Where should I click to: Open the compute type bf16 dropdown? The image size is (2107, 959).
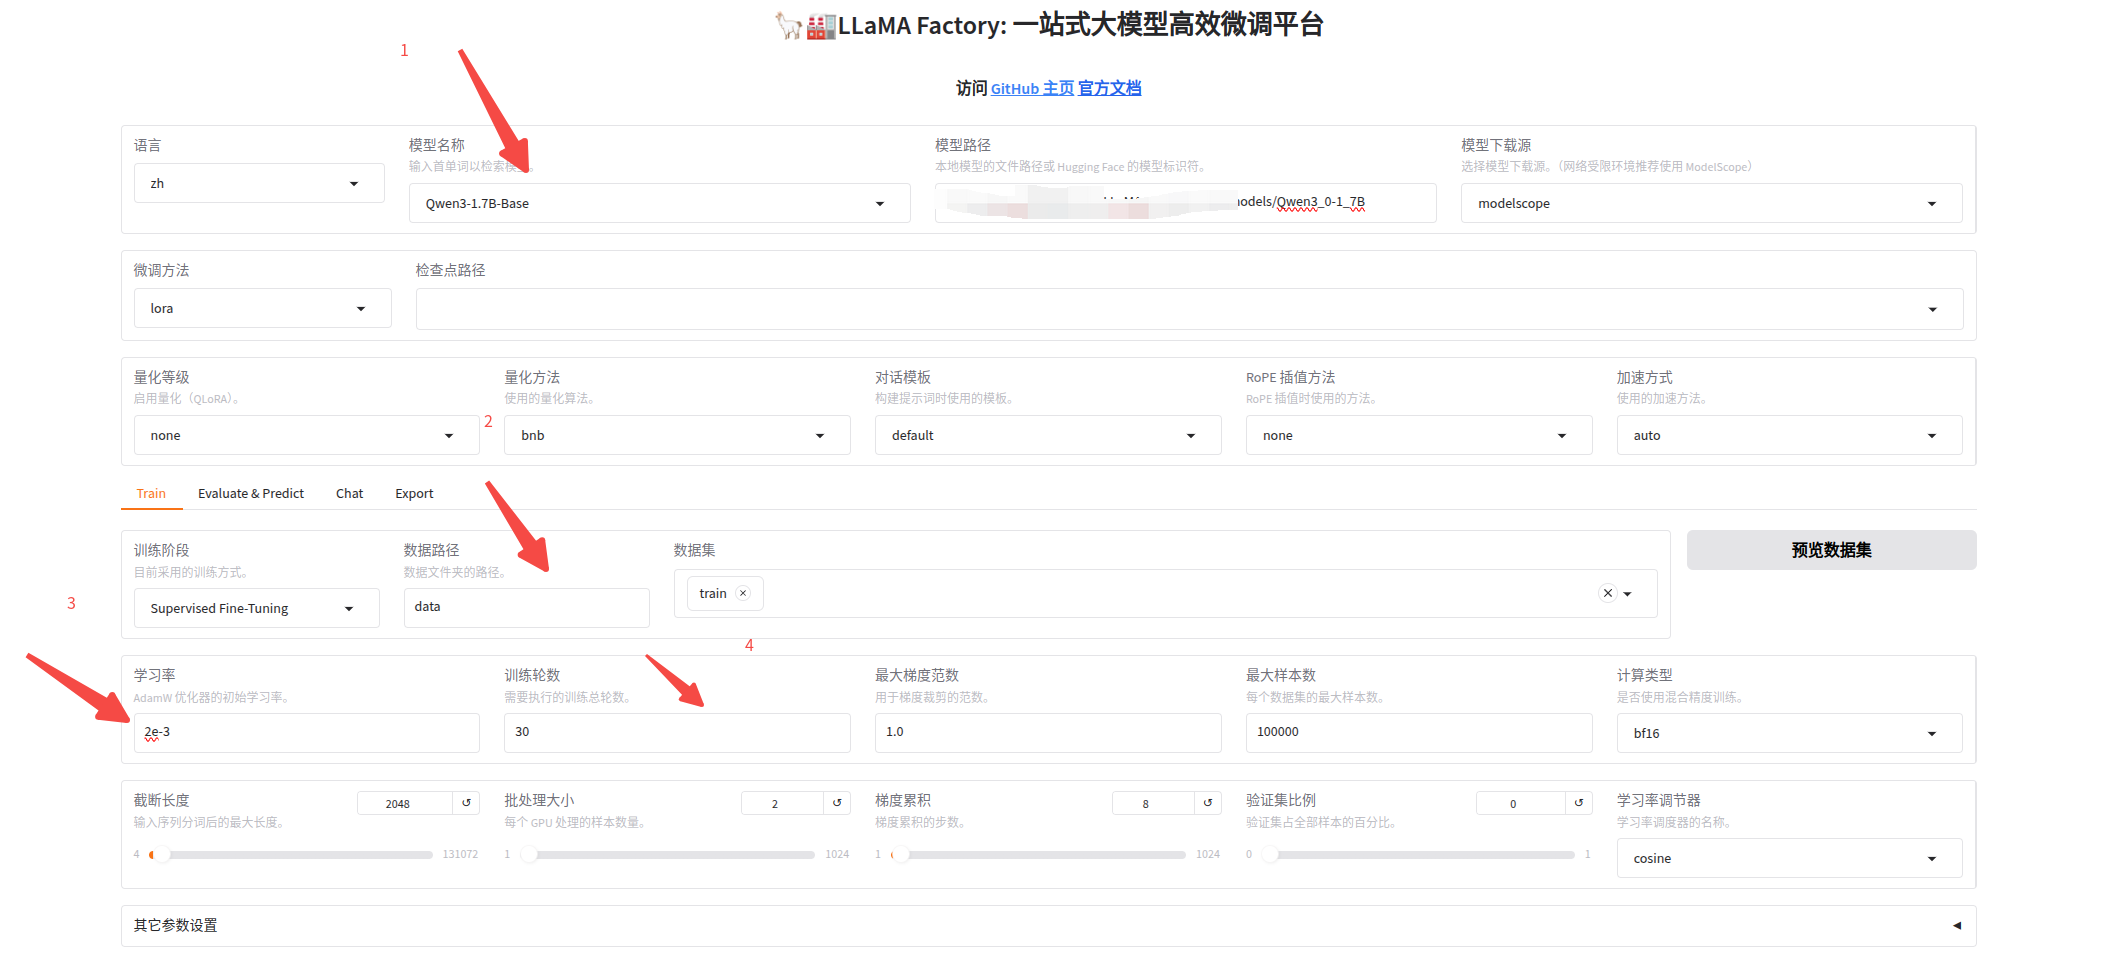1789,733
